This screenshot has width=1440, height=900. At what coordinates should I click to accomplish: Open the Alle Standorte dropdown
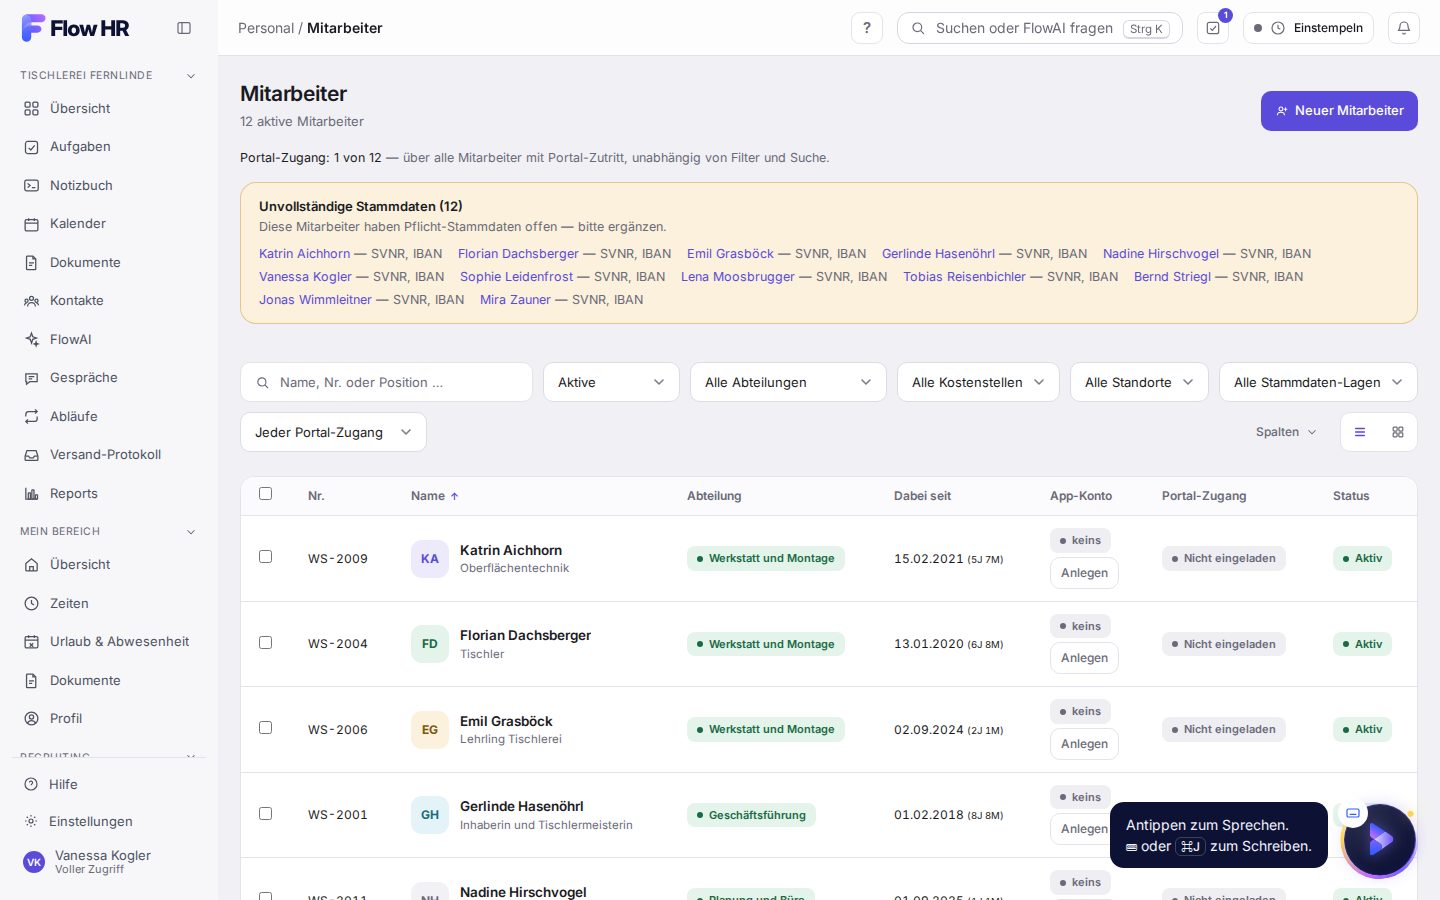tap(1139, 382)
